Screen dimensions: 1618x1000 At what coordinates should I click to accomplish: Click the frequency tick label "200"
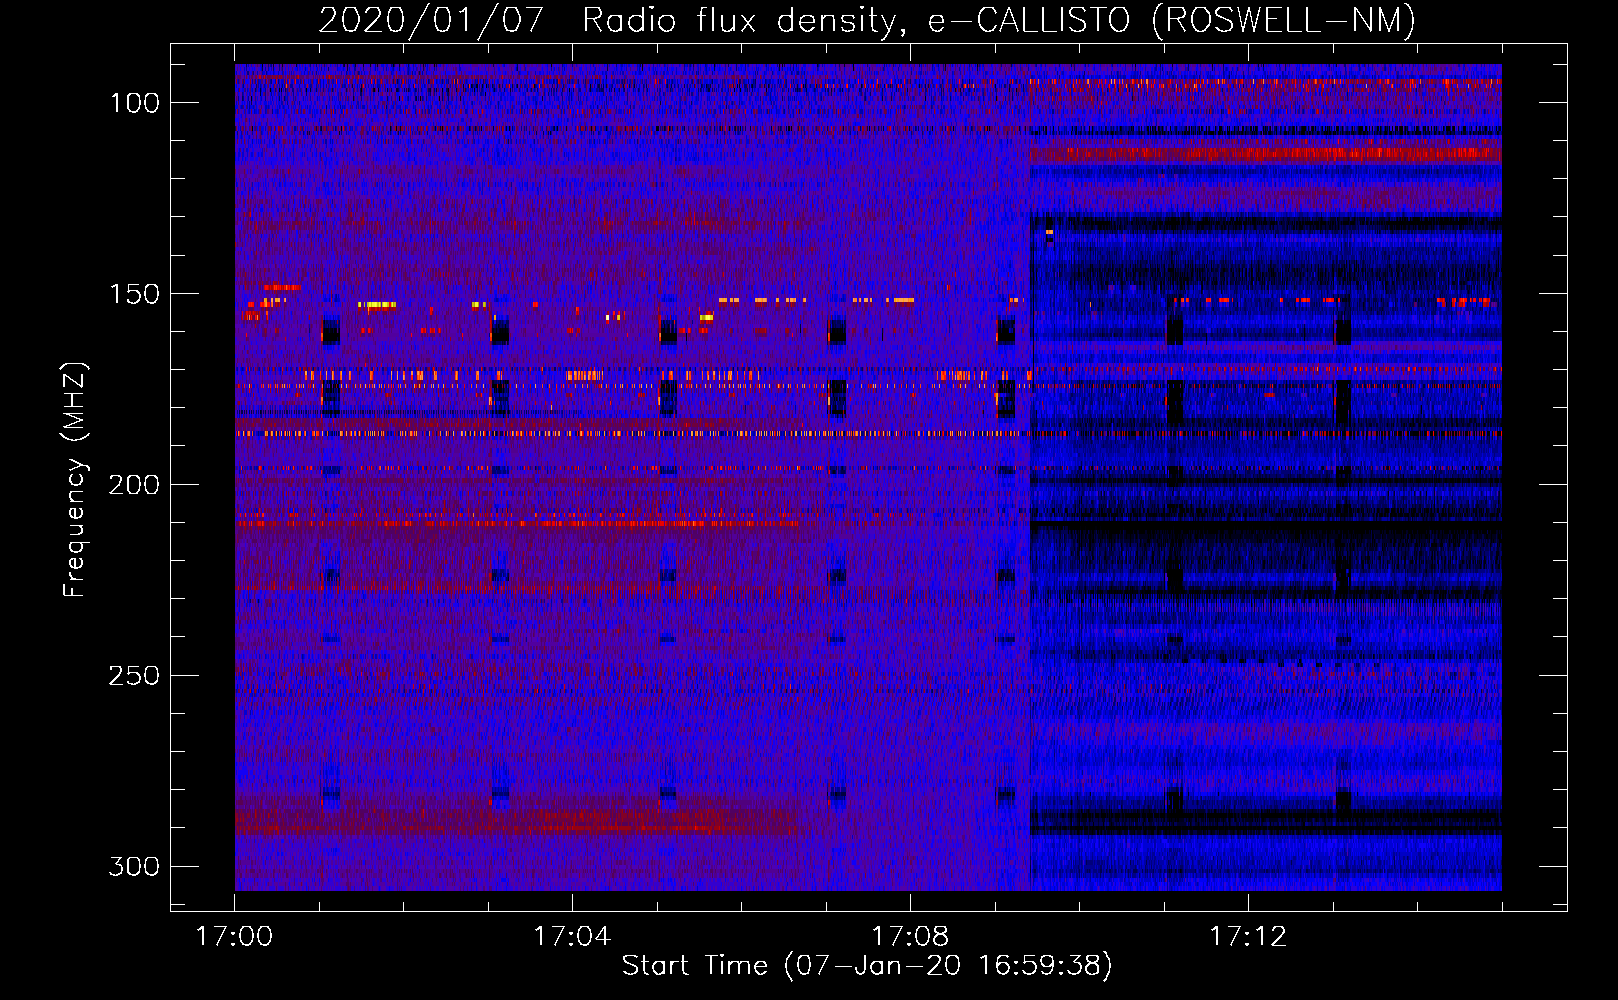(134, 485)
